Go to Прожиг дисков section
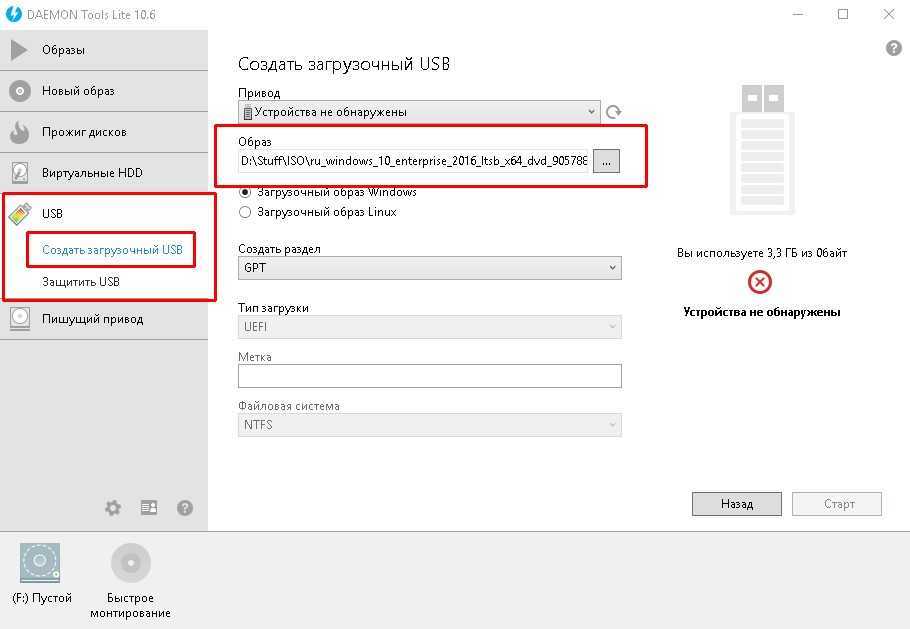Viewport: 910px width, 629px height. tap(84, 132)
